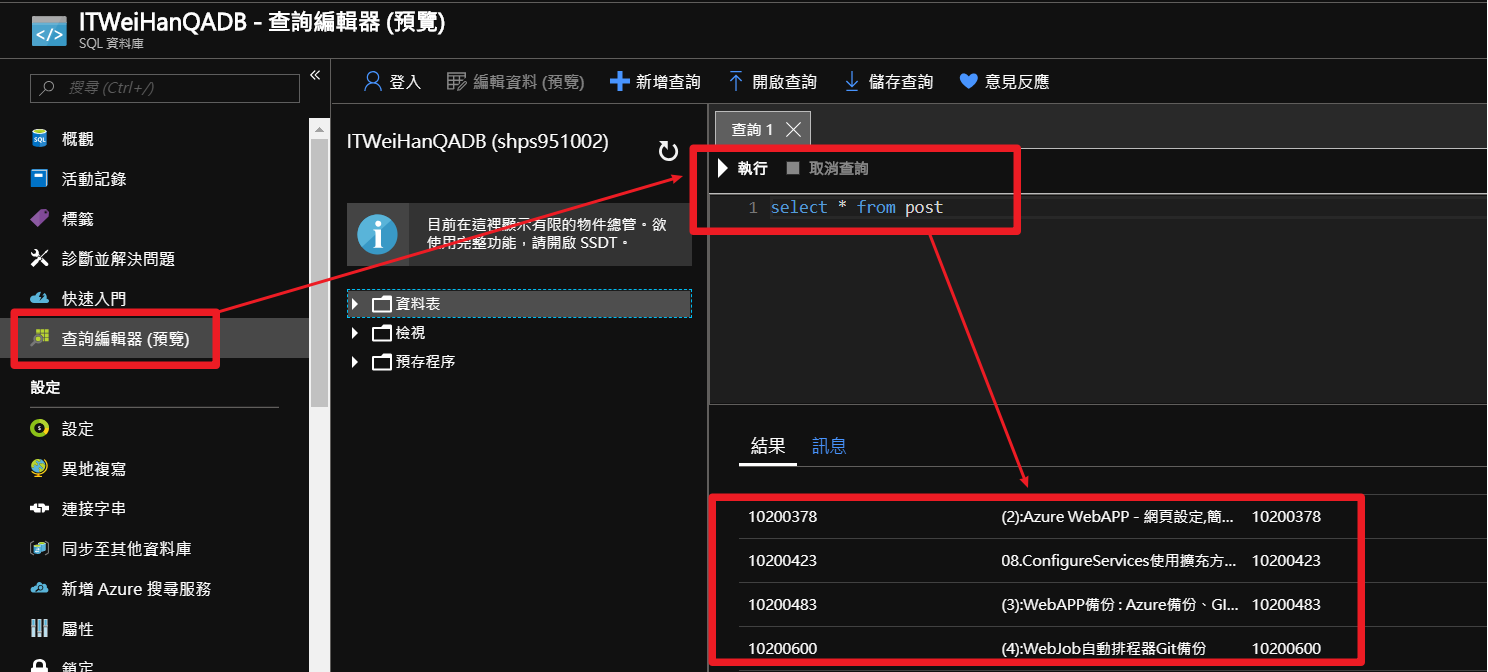Open 快速入門 quick start
This screenshot has height=672, width=1488.
point(94,299)
